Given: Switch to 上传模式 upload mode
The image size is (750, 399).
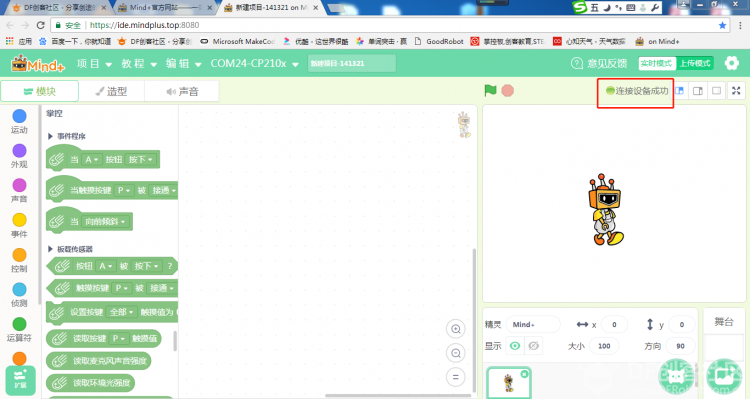Looking at the screenshot, I should tap(695, 63).
